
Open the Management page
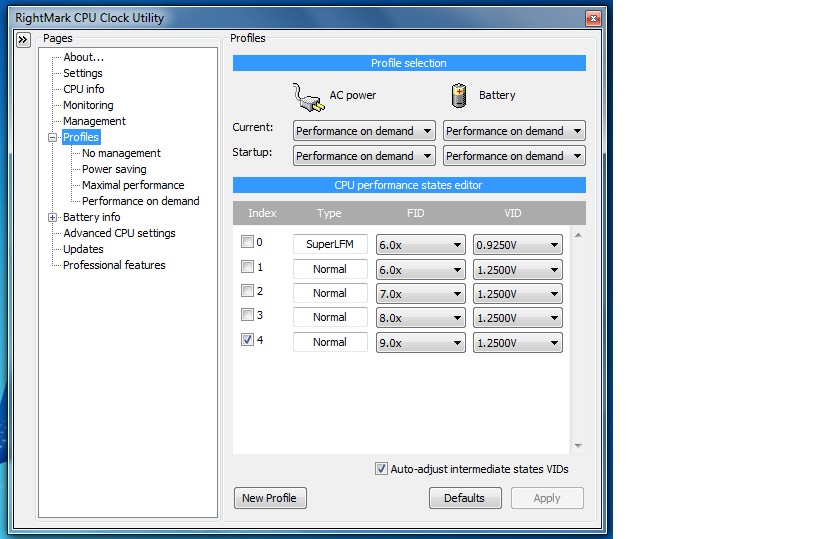click(94, 121)
